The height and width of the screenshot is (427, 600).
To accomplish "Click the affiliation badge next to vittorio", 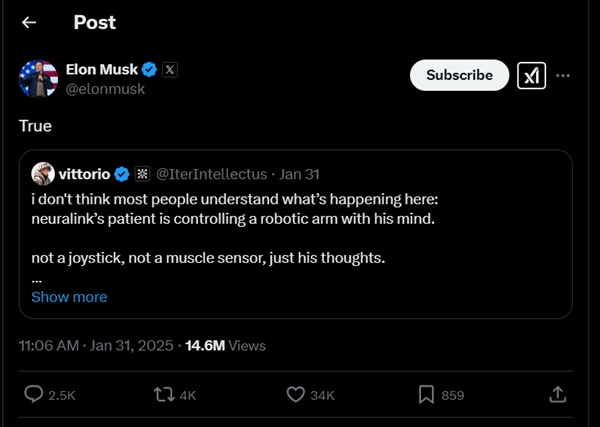I will (142, 174).
